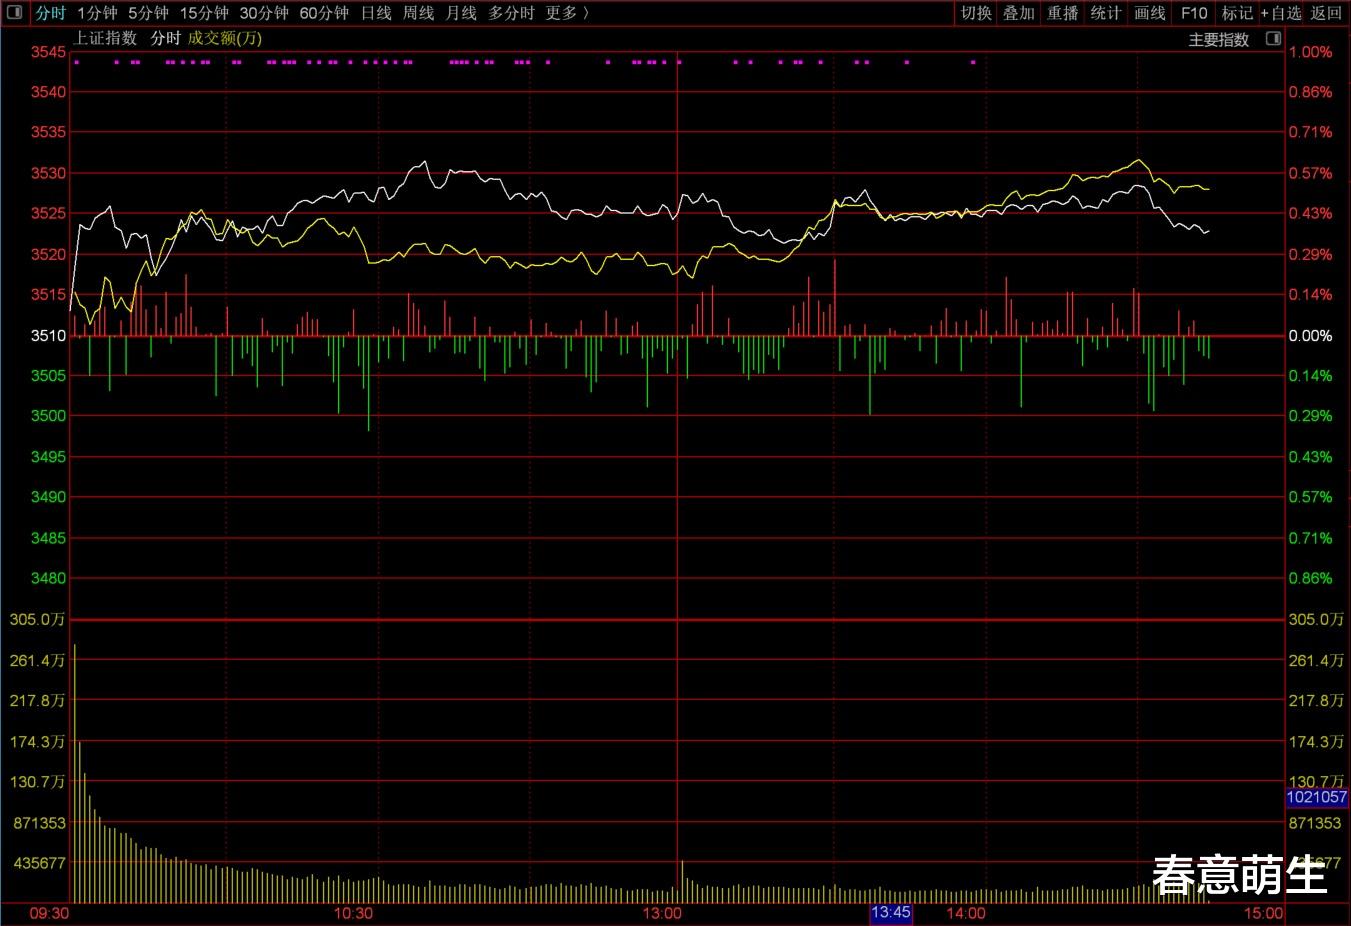Open the 统计 statistics tool
The image size is (1351, 926).
coord(1106,13)
